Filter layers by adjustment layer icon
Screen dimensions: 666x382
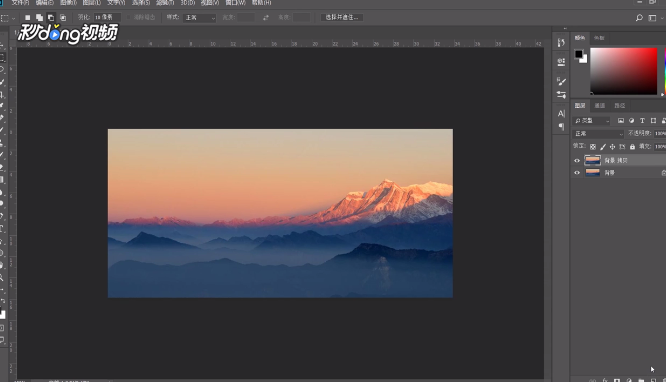632,121
